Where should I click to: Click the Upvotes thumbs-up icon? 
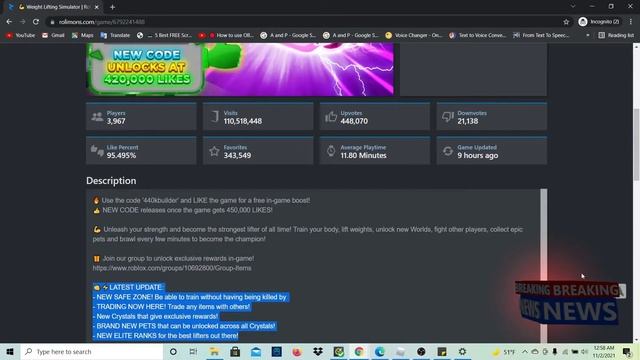coord(331,117)
